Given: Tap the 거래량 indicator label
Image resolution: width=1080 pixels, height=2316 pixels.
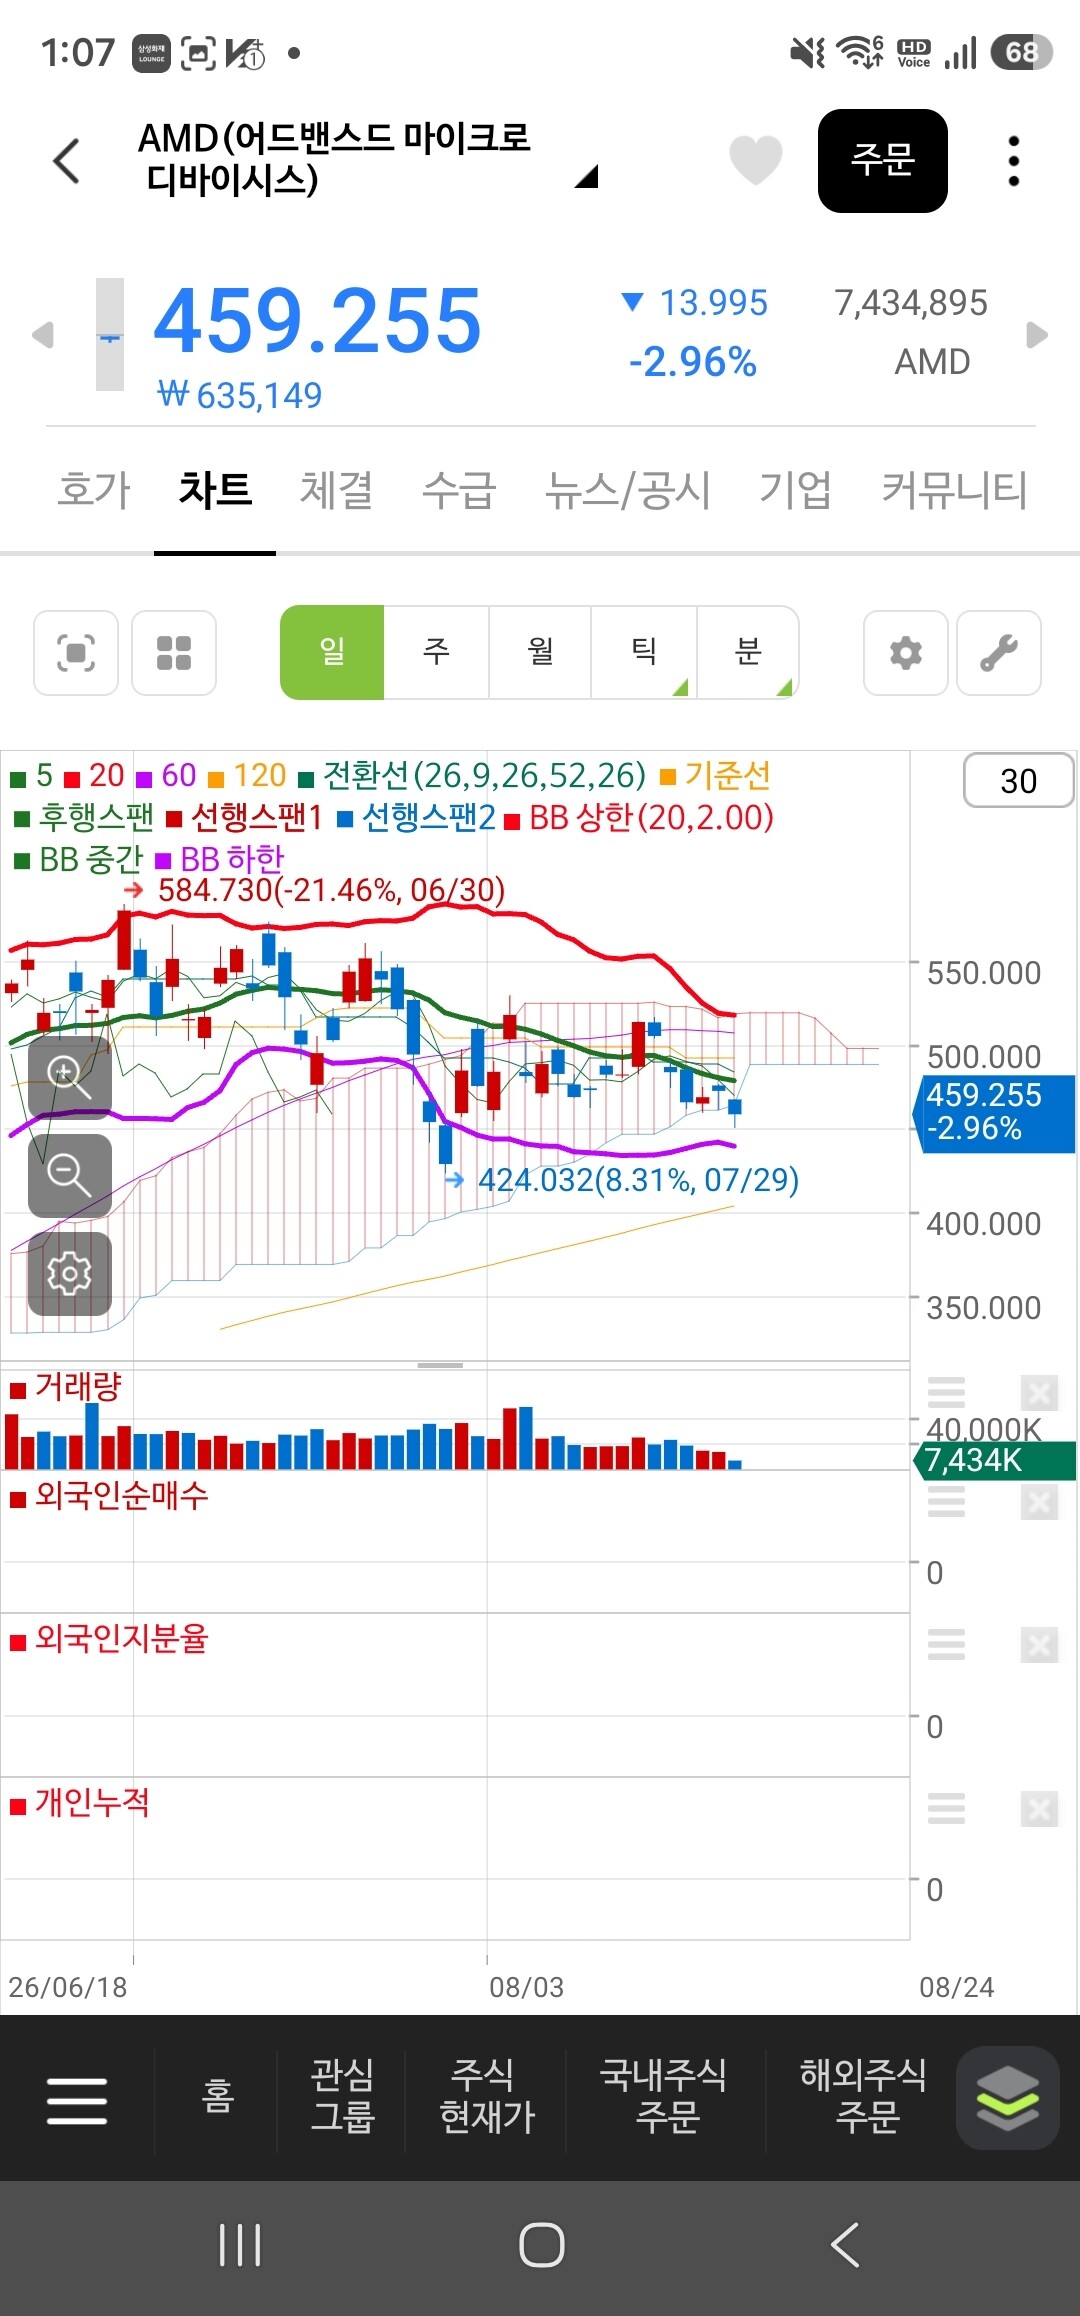Looking at the screenshot, I should point(66,1387).
